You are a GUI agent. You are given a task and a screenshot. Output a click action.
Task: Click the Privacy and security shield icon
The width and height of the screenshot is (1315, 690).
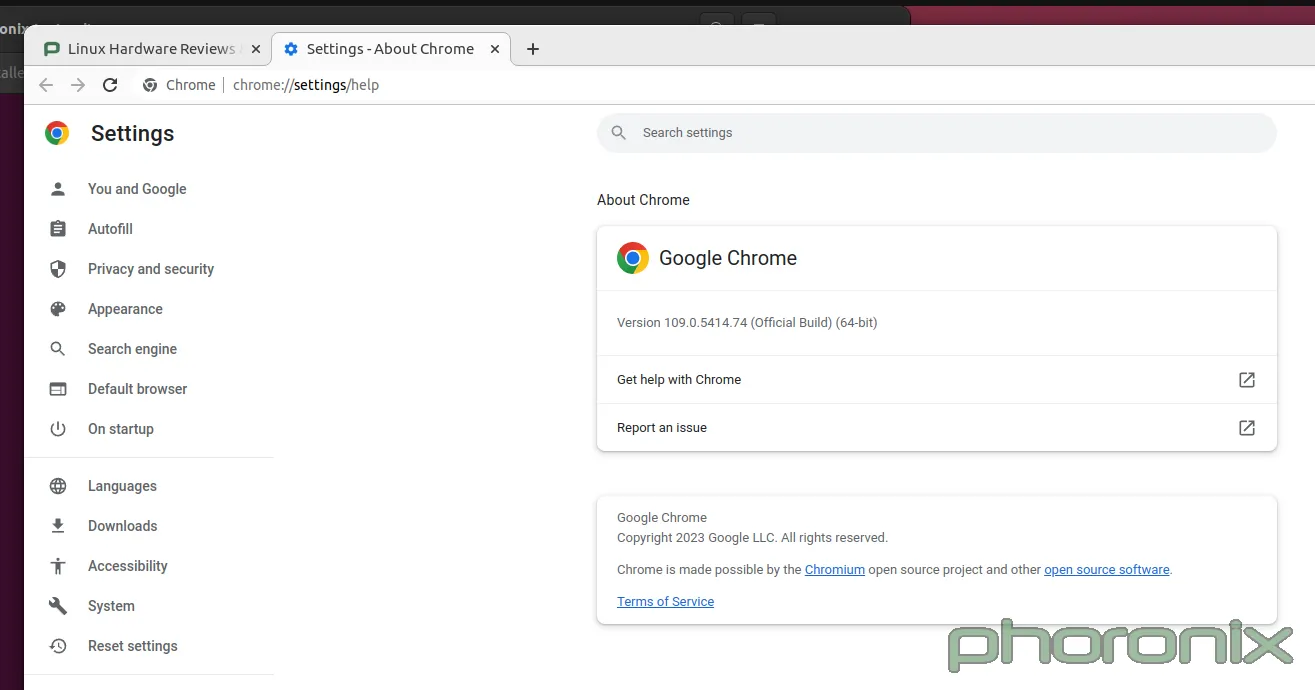point(58,269)
